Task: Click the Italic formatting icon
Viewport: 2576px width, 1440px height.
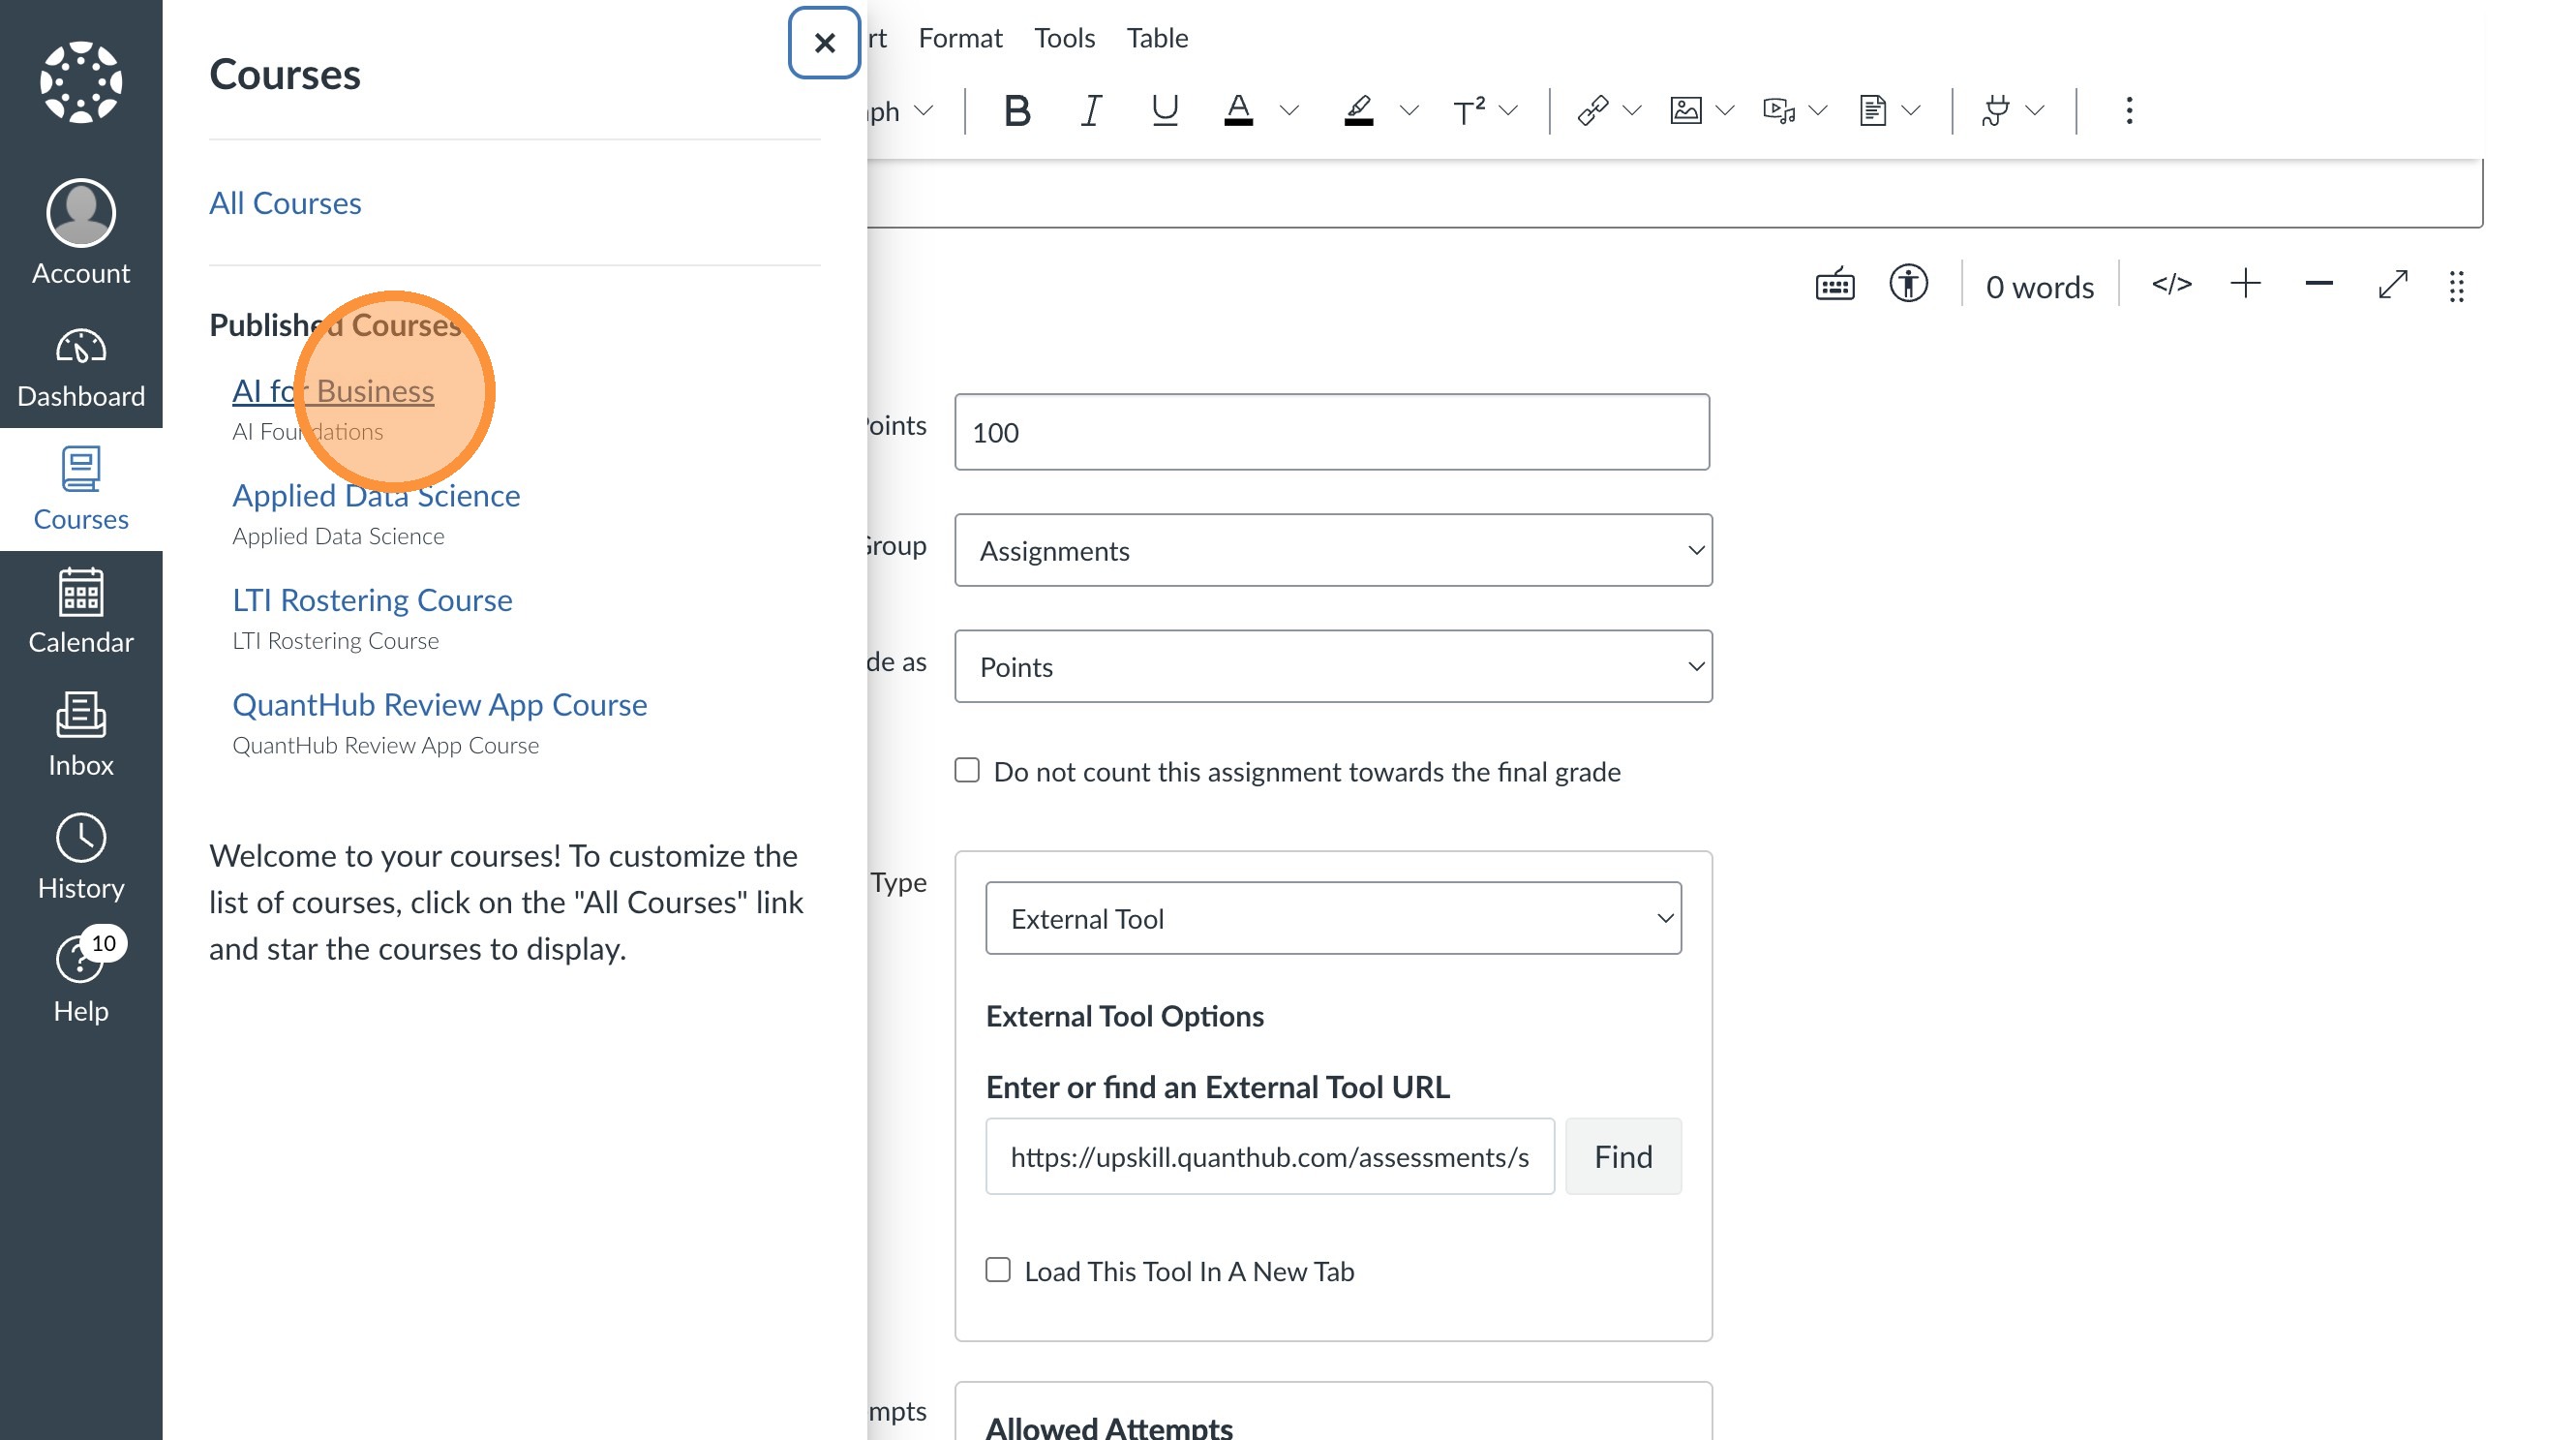Action: point(1091,110)
